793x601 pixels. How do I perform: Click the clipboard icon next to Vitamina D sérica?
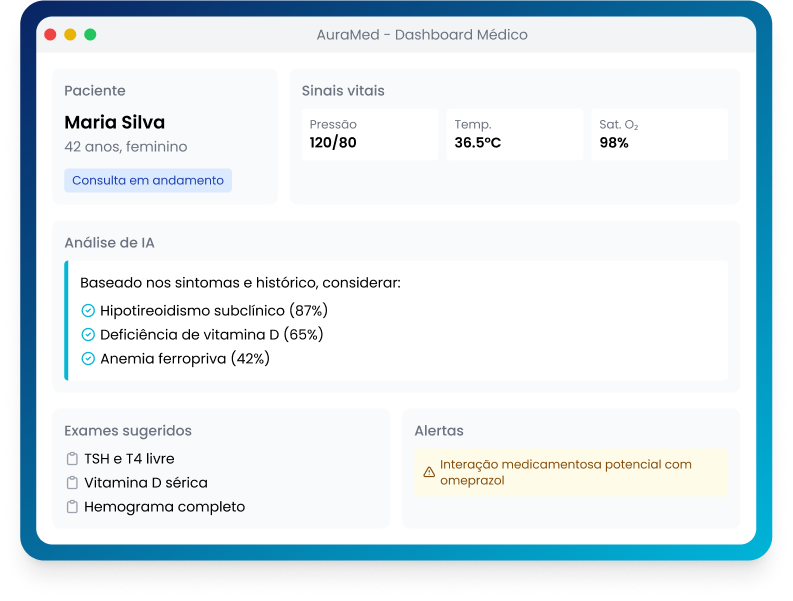[x=71, y=483]
